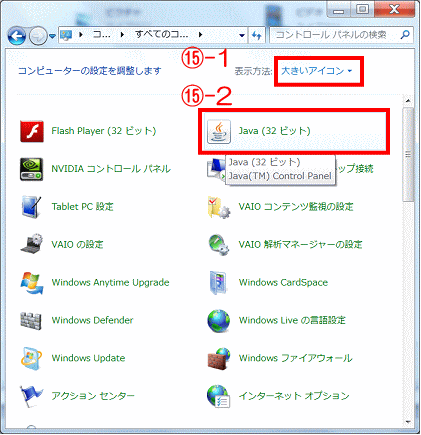Expand the 大きいアイコン view dropdown
This screenshot has height=435, width=421.
pos(317,71)
